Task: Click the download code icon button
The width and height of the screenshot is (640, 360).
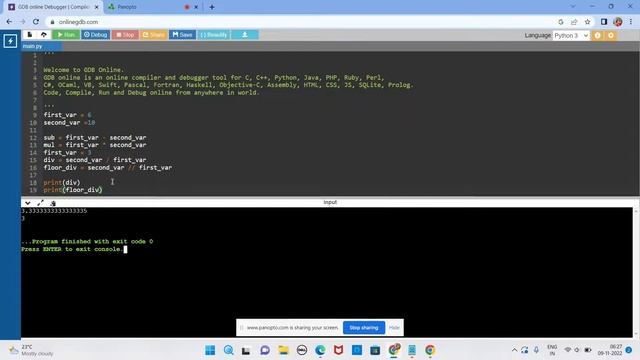Action: click(244, 35)
